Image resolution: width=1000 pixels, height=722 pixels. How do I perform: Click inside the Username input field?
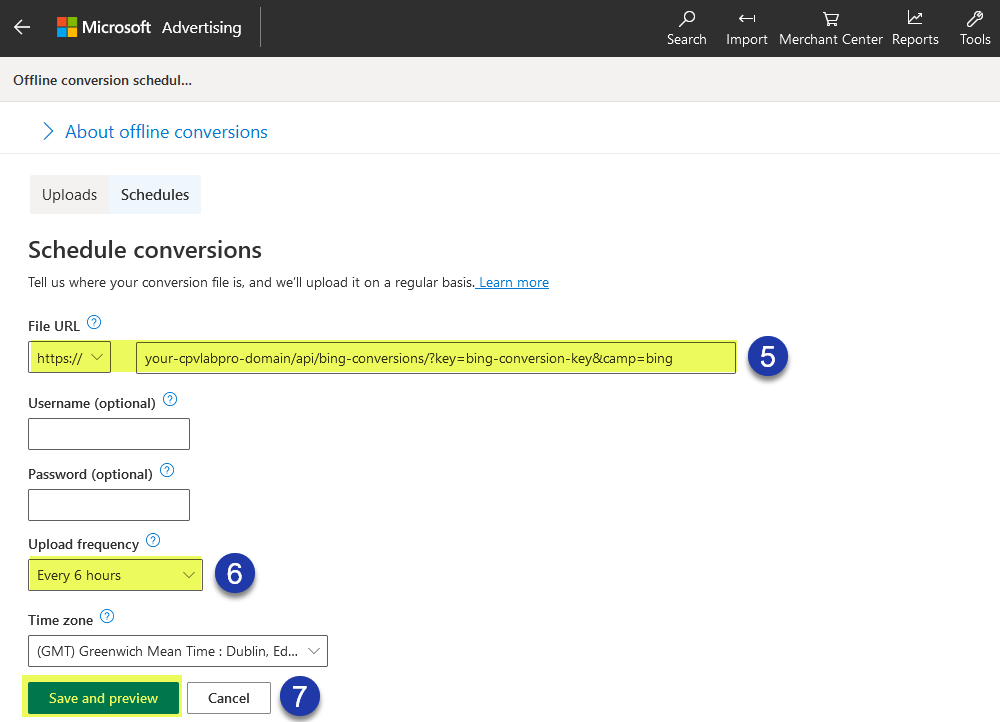point(108,433)
